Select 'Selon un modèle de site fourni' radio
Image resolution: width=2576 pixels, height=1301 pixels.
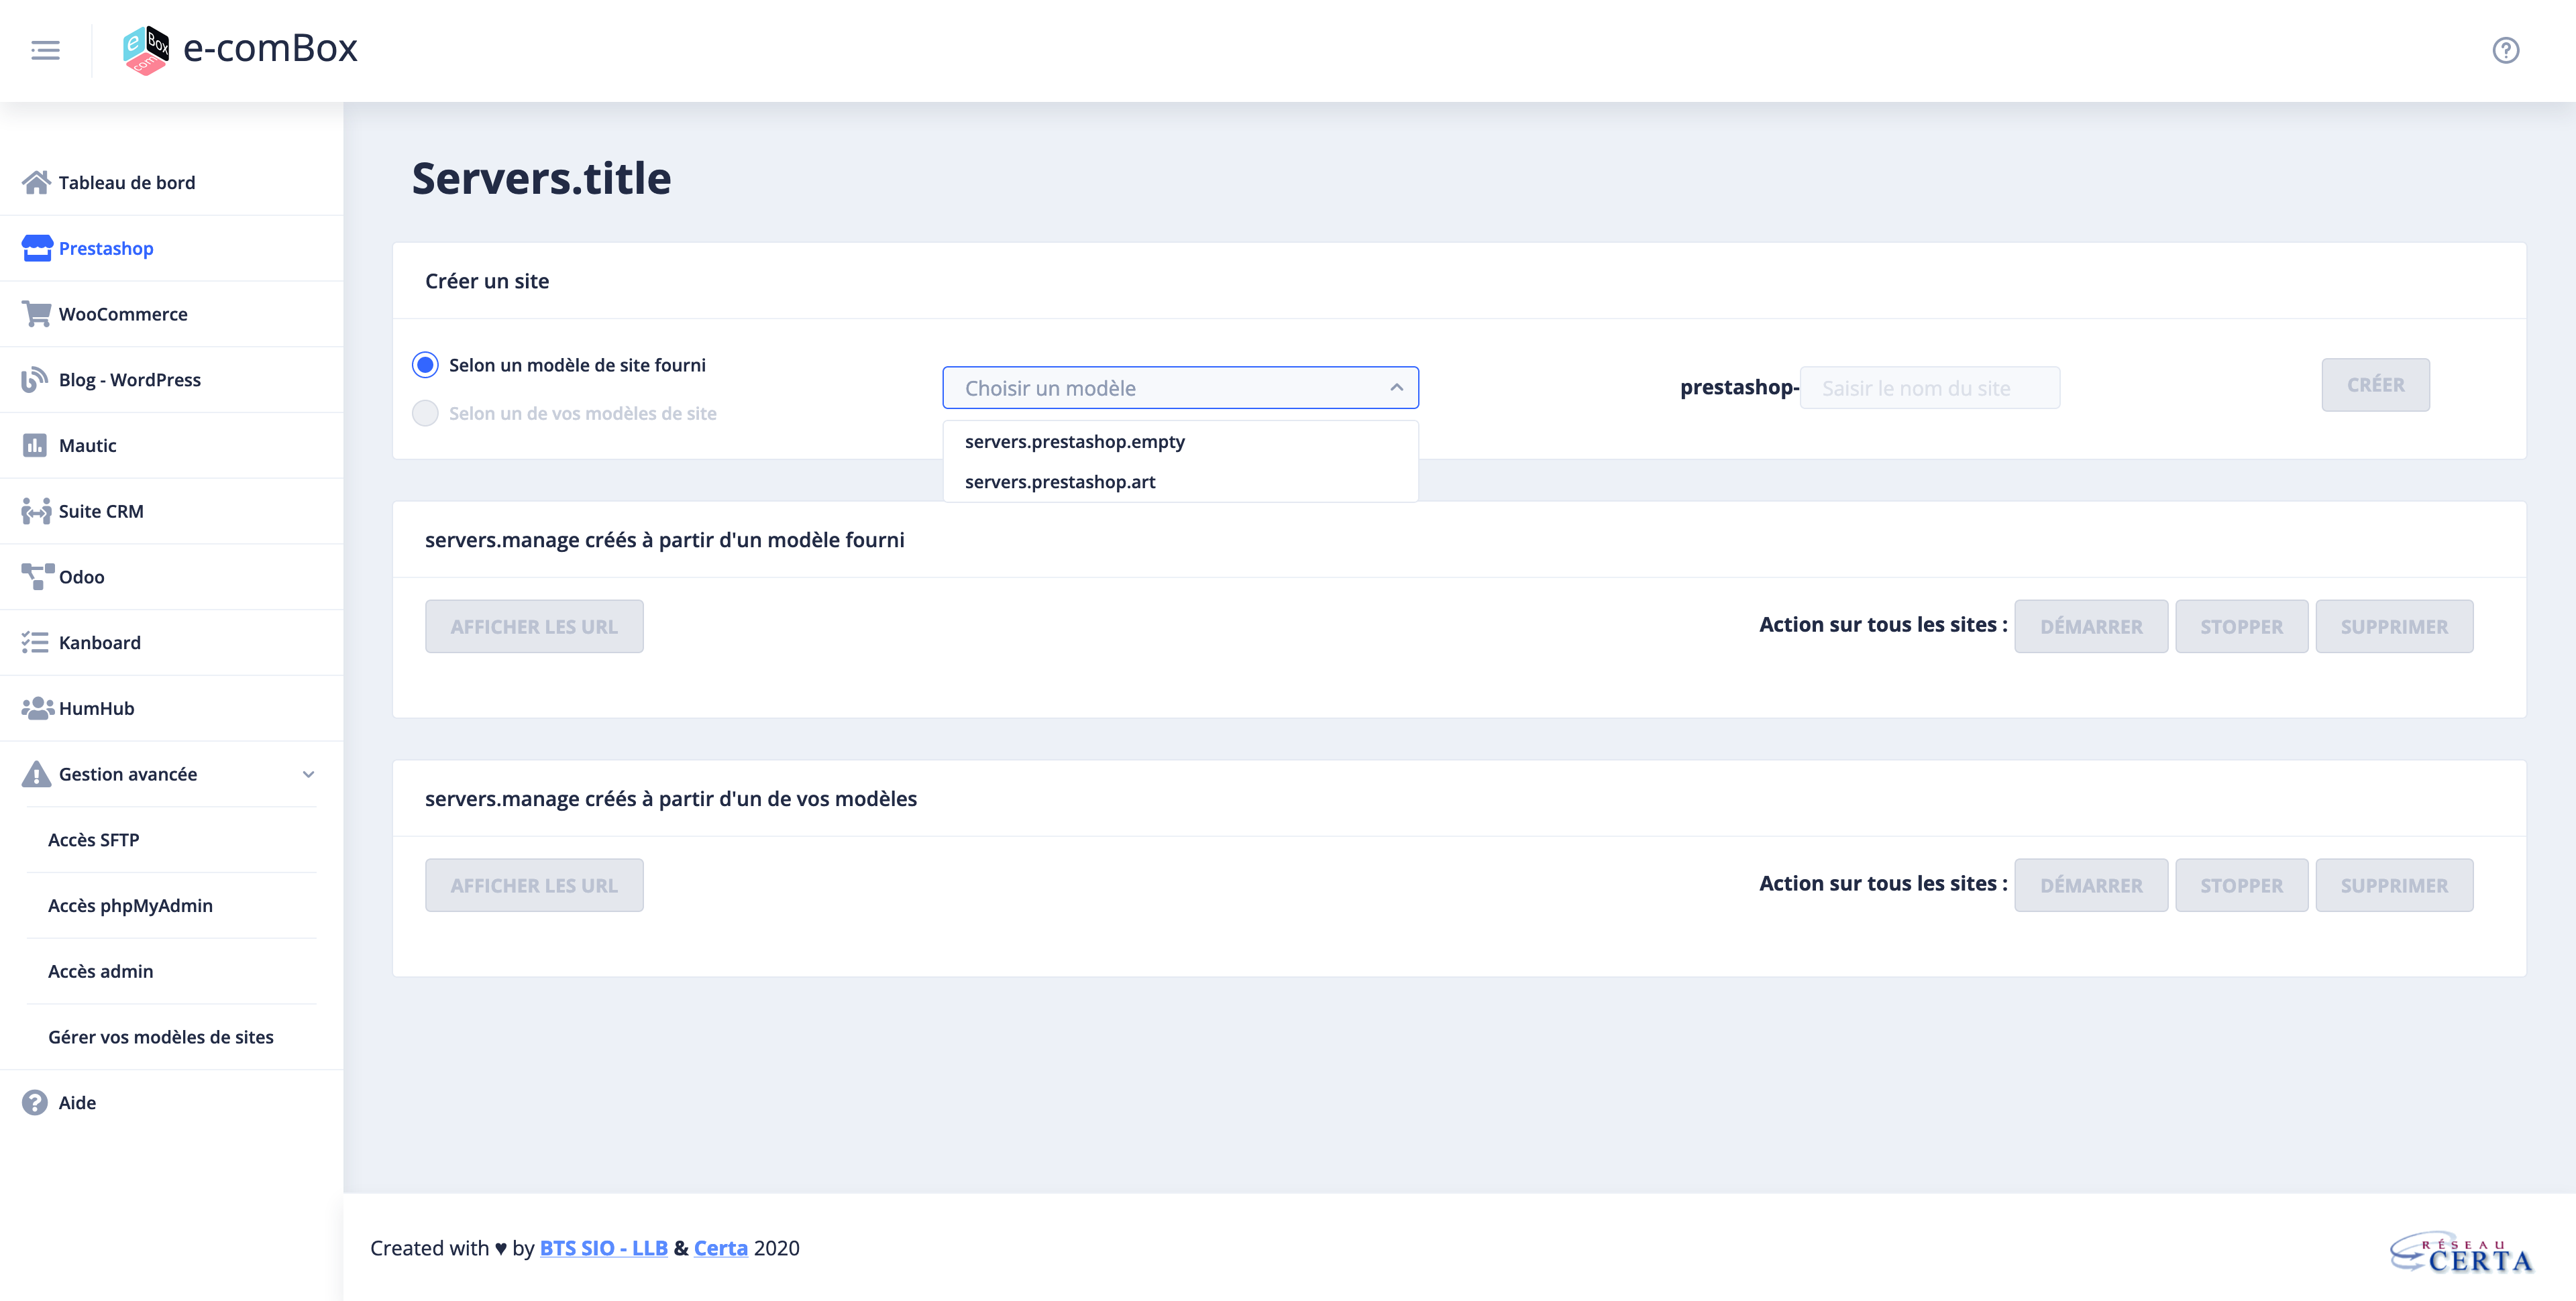pos(425,365)
